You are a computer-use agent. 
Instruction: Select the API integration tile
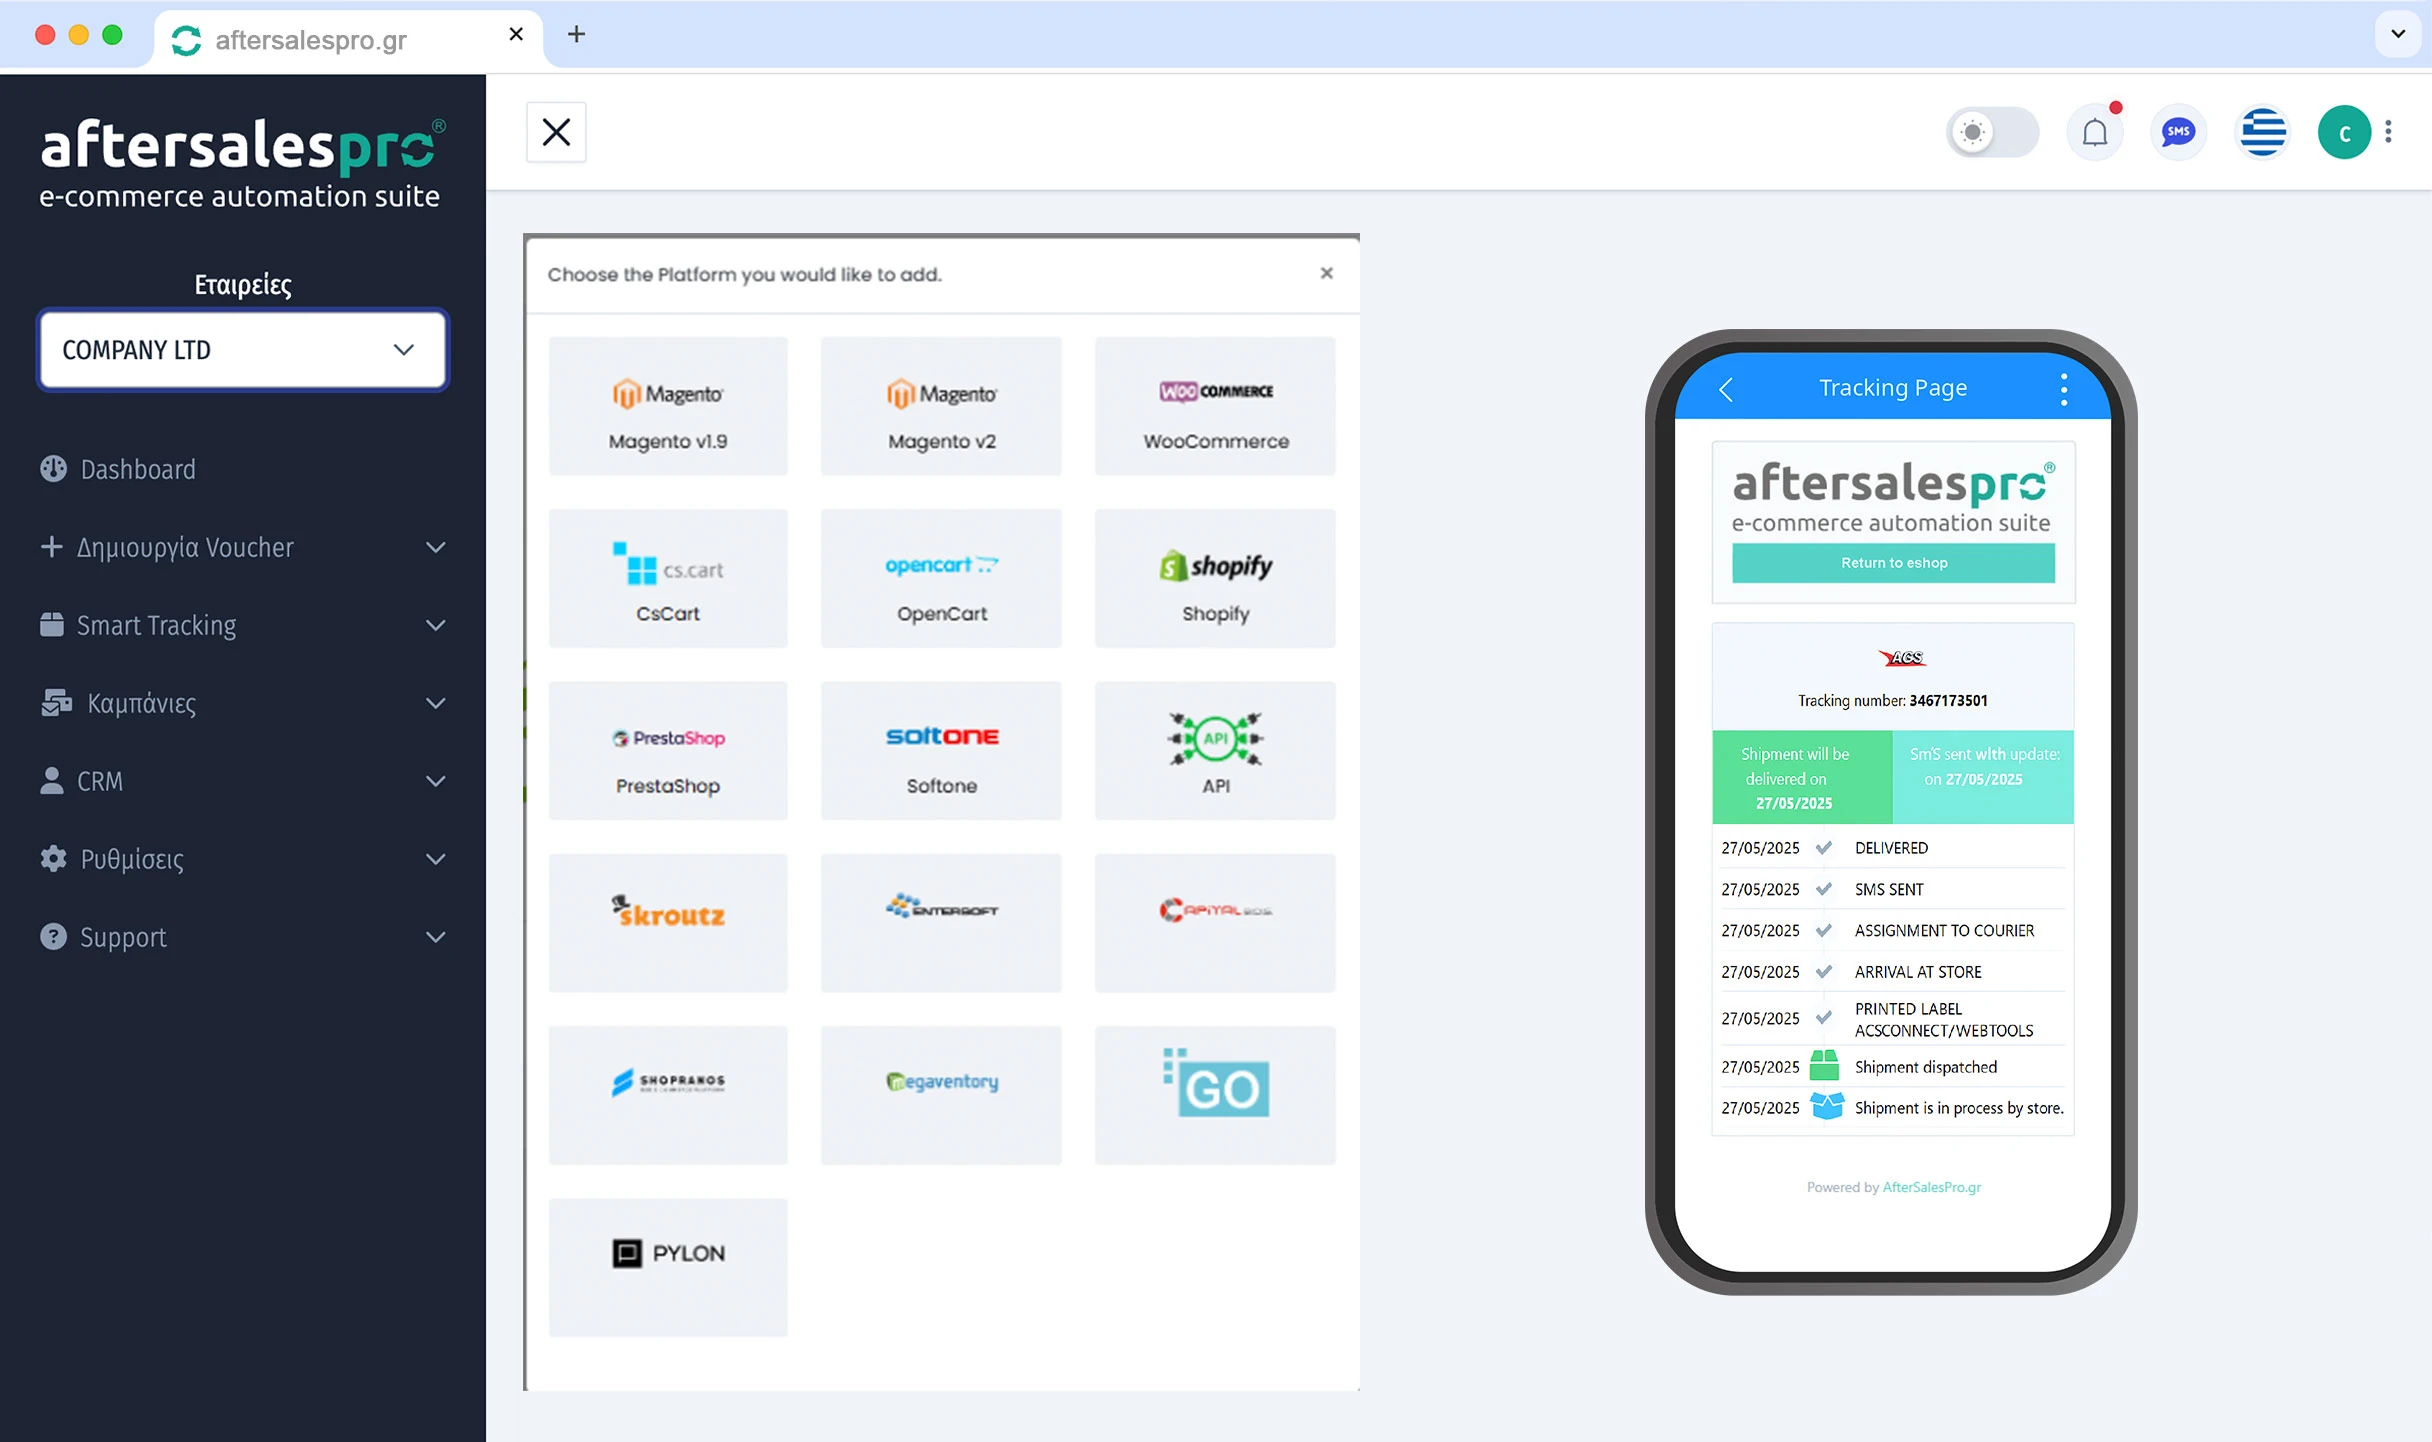point(1215,751)
